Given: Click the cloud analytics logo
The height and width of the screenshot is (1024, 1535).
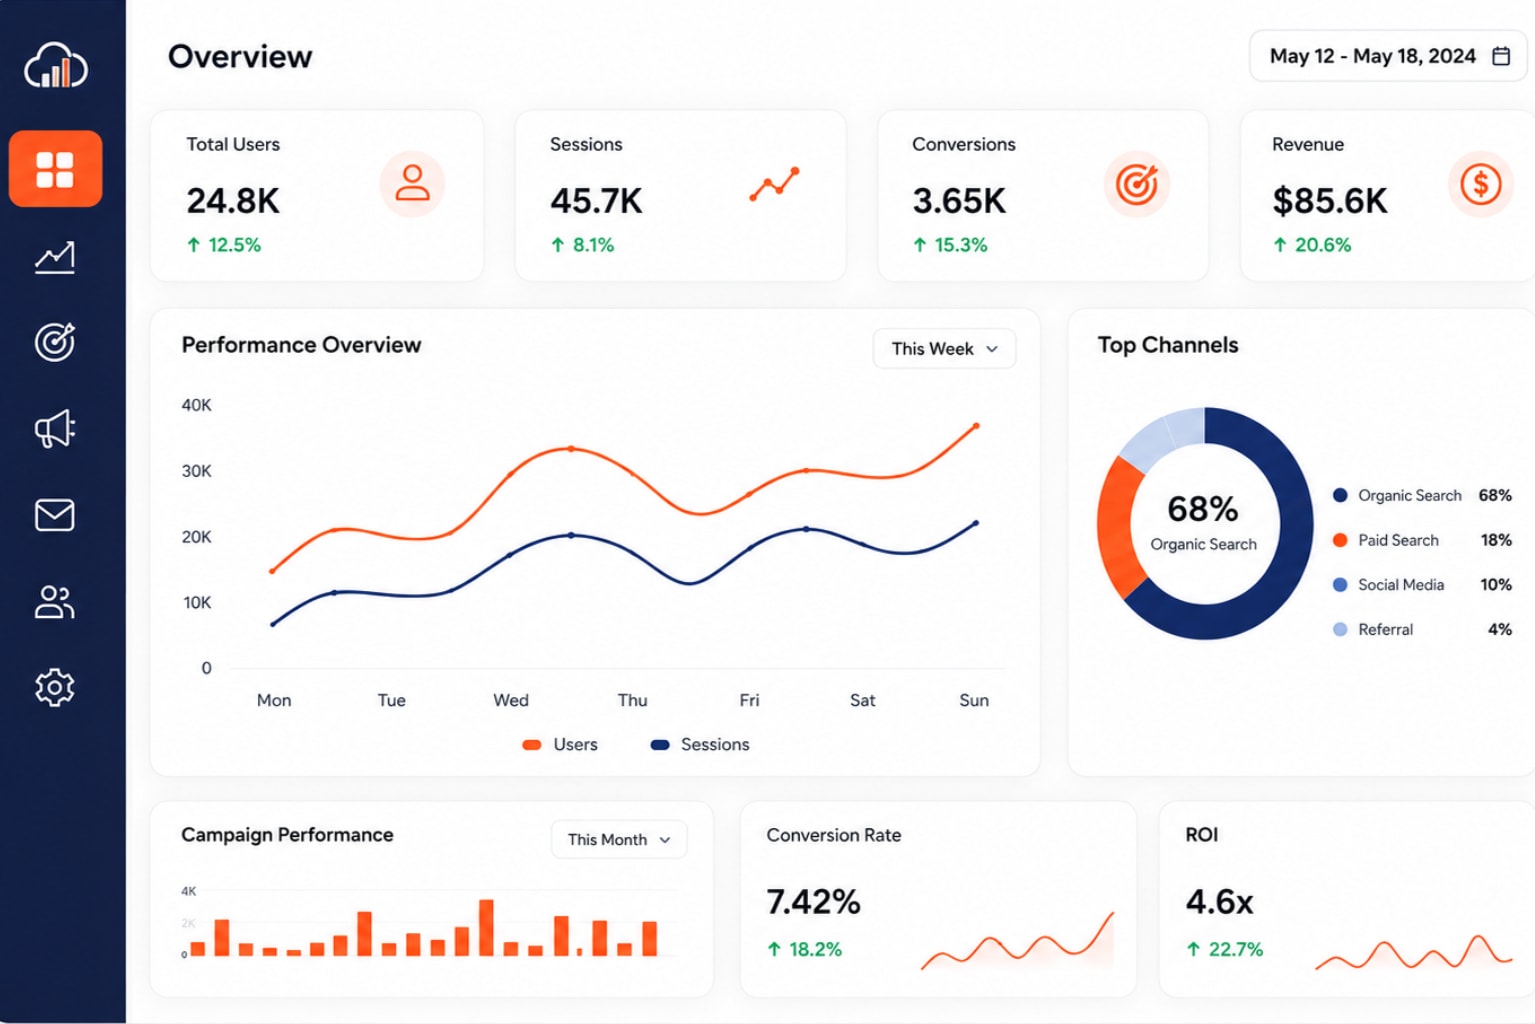Looking at the screenshot, I should point(56,66).
